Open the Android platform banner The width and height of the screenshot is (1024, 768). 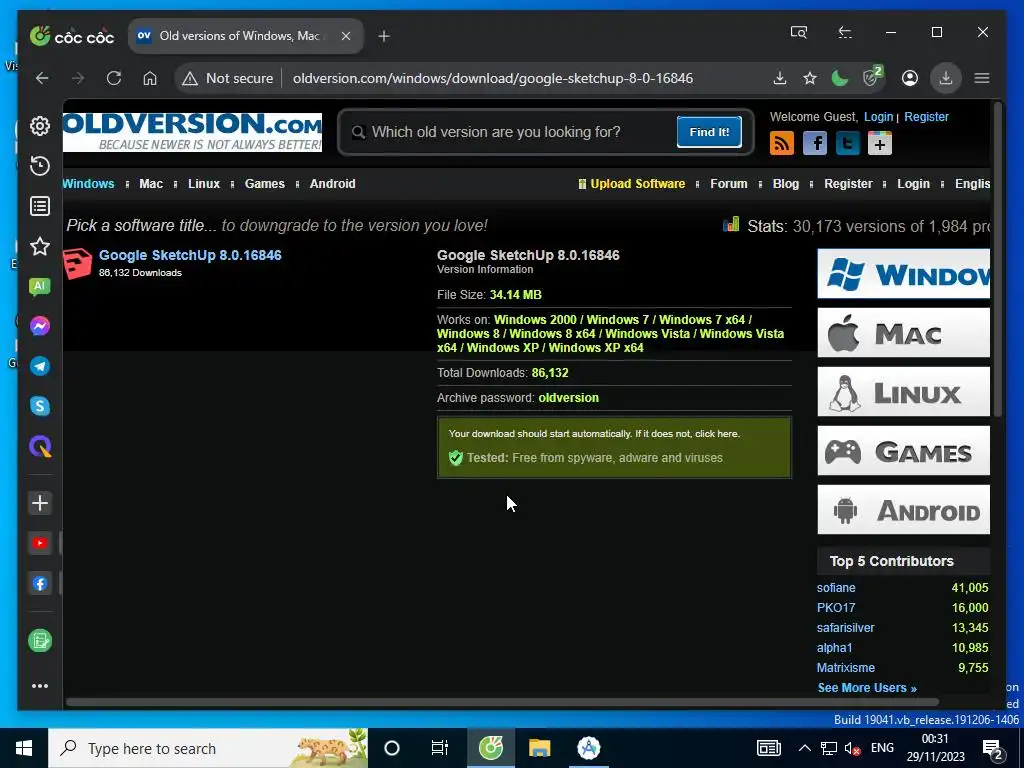[903, 509]
